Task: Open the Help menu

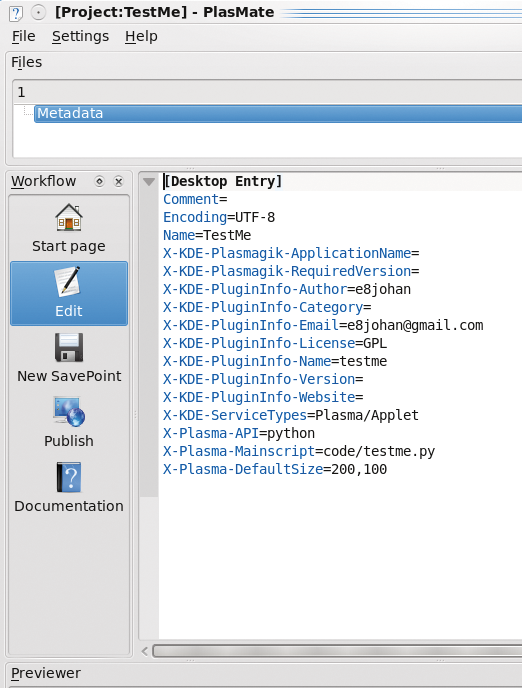Action: [141, 36]
